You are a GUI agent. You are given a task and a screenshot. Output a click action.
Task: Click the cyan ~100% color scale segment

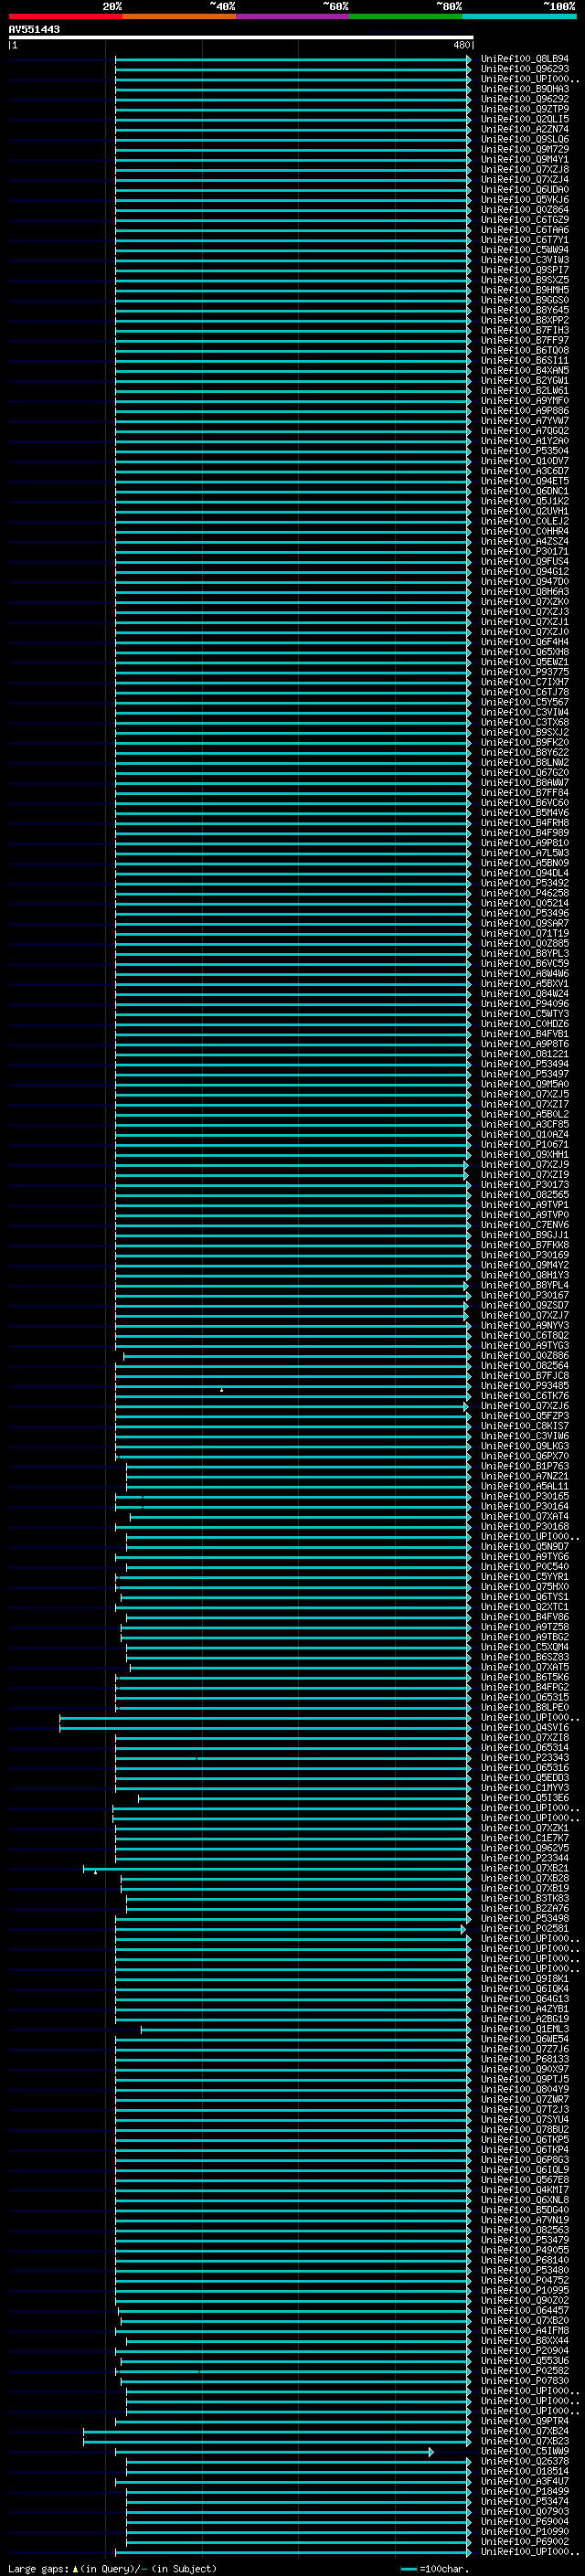tap(519, 16)
